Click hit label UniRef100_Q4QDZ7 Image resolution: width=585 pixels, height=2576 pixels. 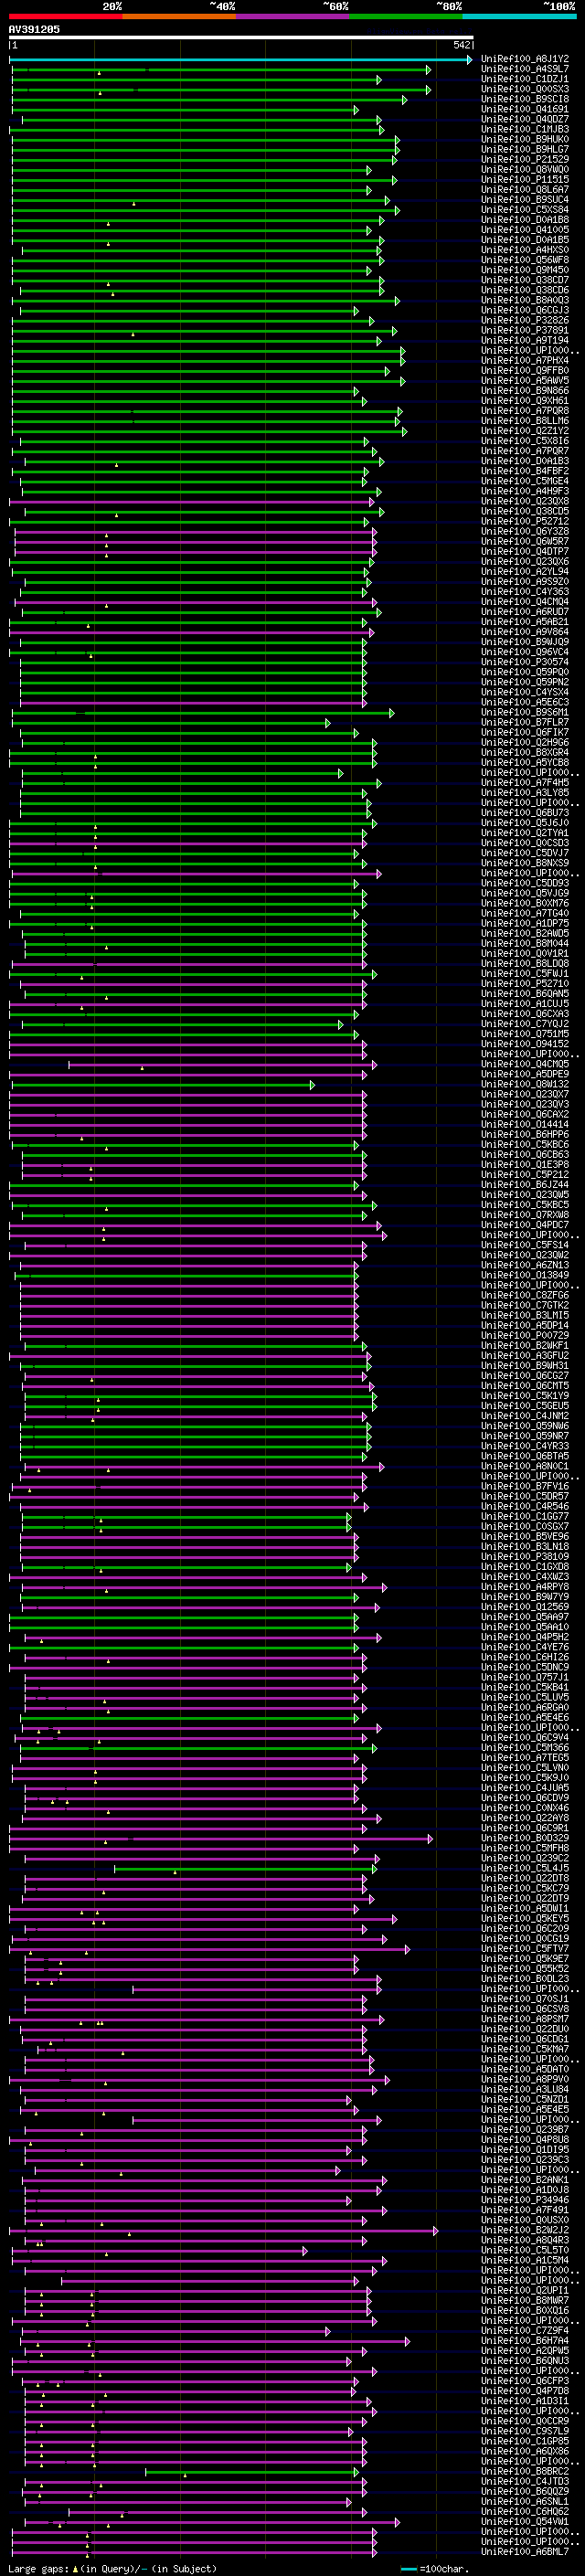coord(525,119)
